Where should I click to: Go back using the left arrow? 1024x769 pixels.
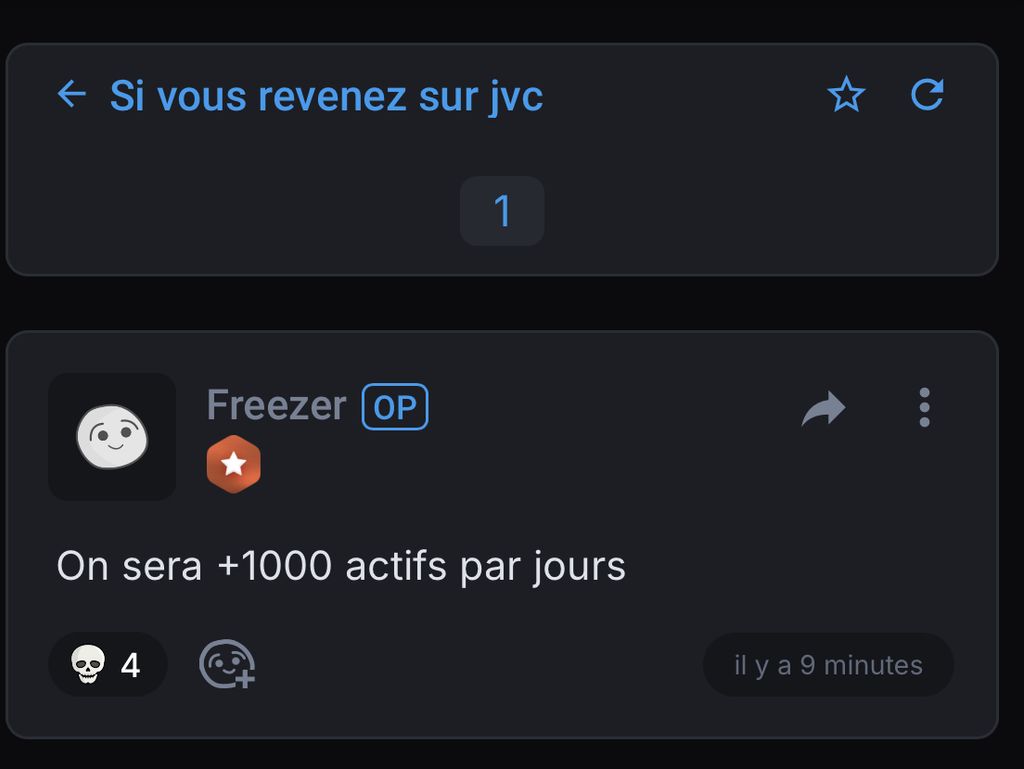(71, 95)
